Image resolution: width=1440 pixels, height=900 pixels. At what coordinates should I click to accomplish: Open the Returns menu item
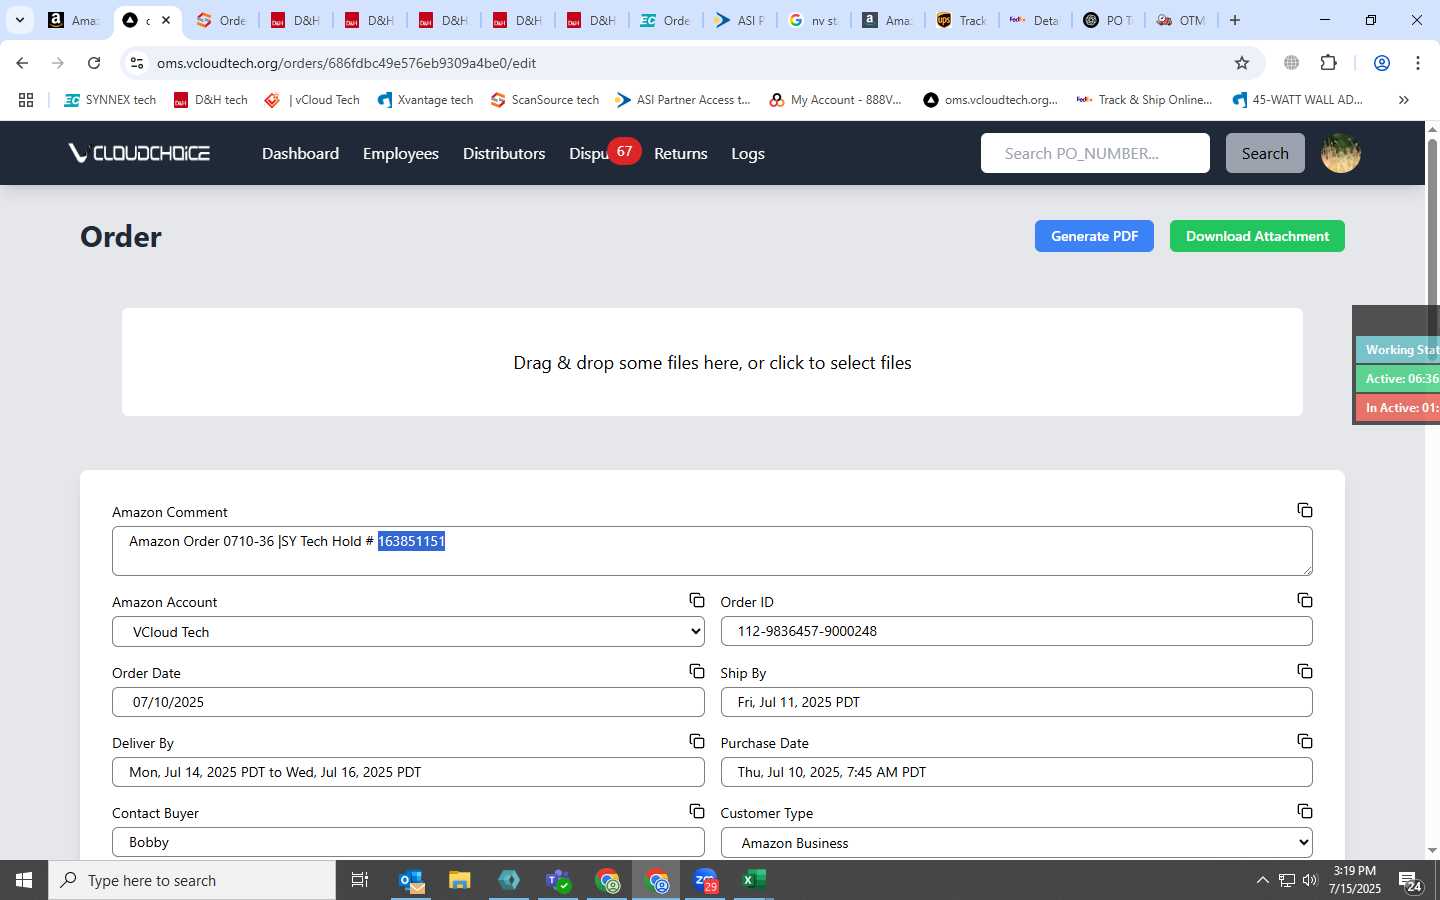click(681, 153)
